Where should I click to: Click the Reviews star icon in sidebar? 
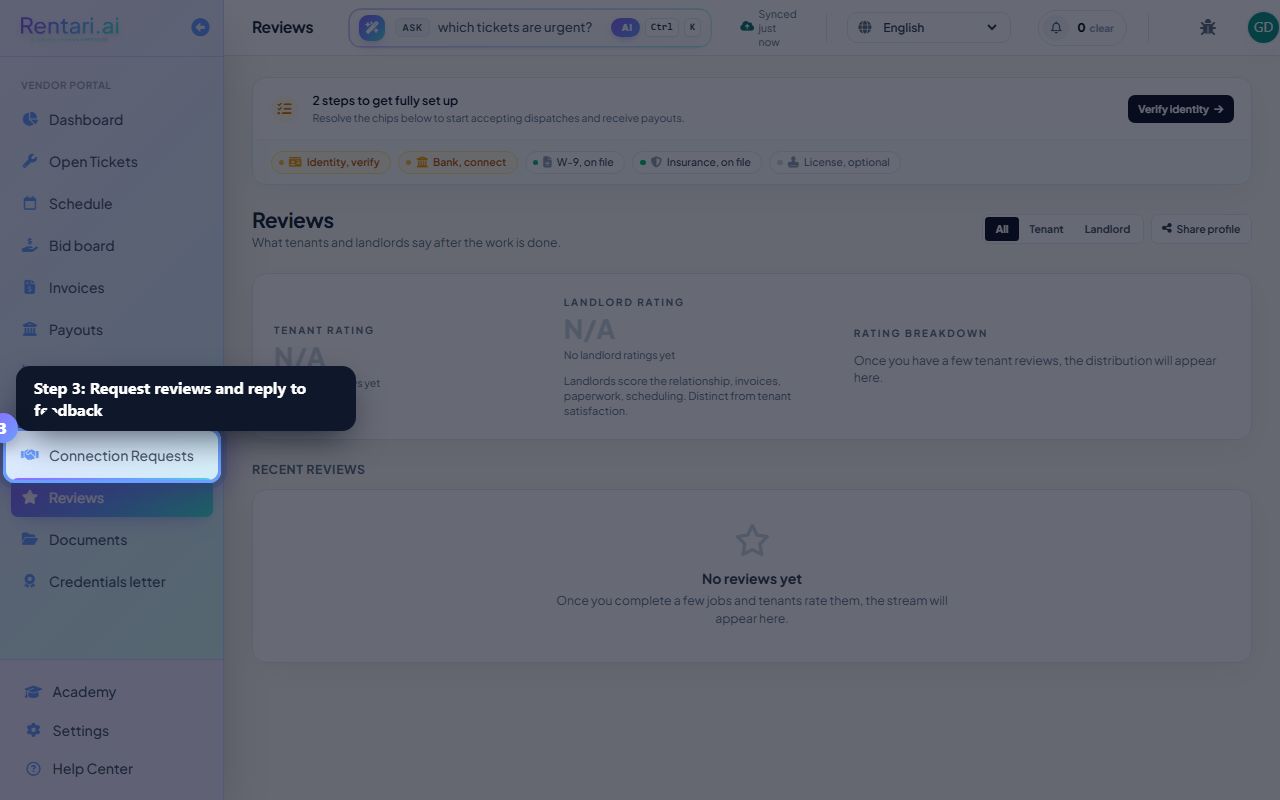[x=30, y=498]
